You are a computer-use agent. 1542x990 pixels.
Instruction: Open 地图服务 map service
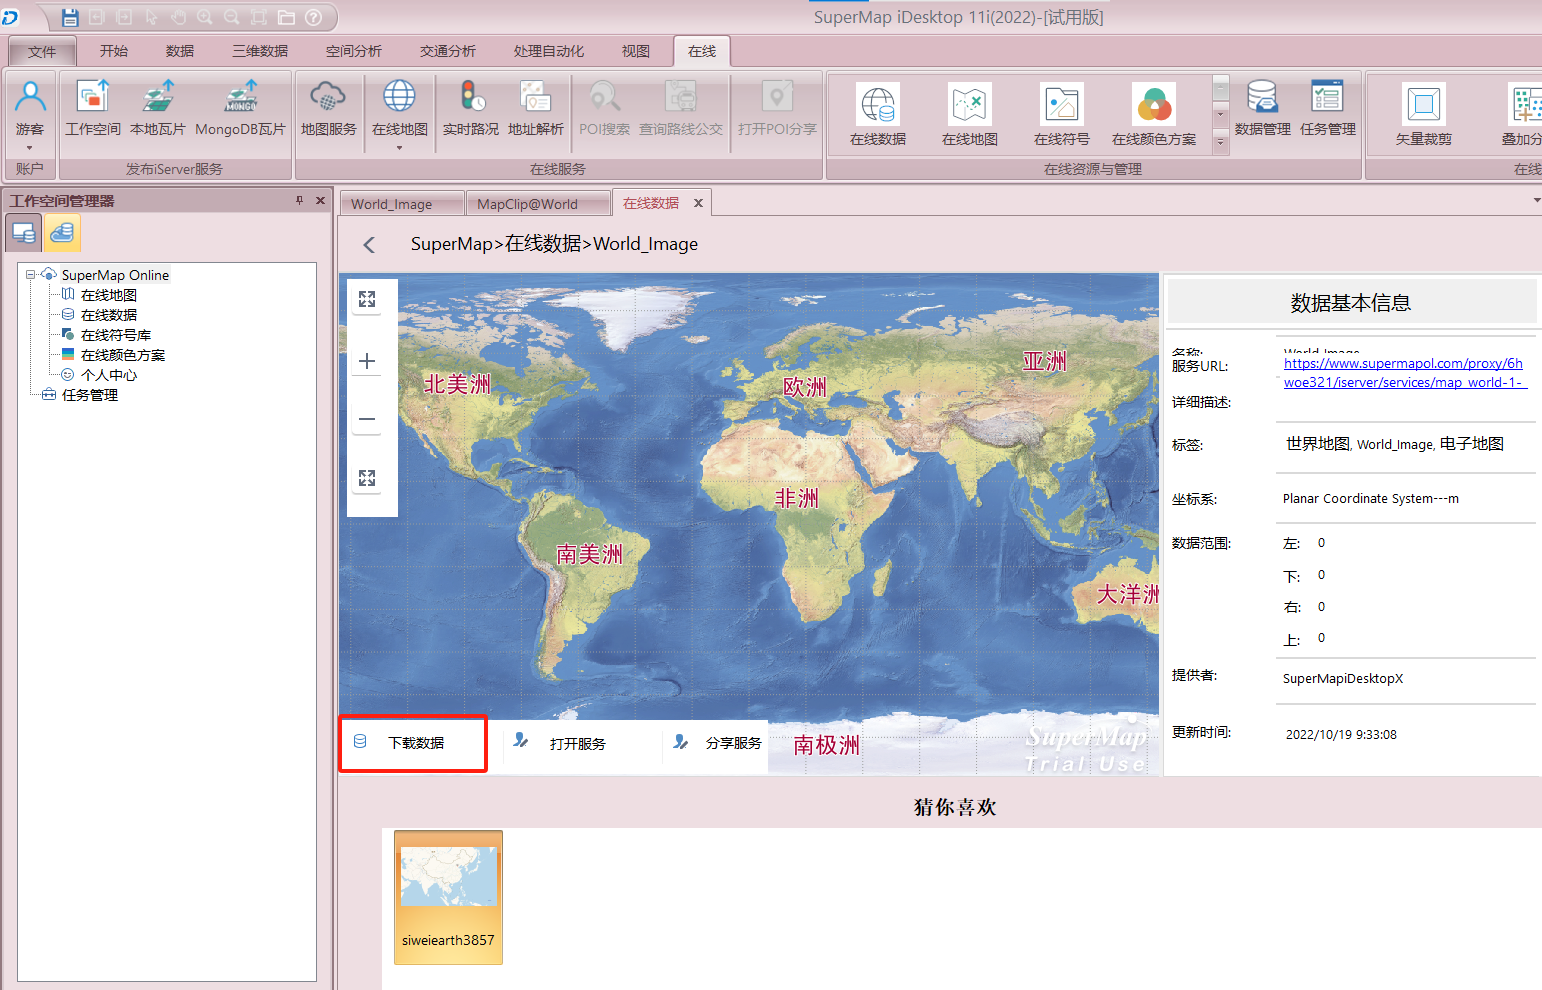click(x=328, y=108)
